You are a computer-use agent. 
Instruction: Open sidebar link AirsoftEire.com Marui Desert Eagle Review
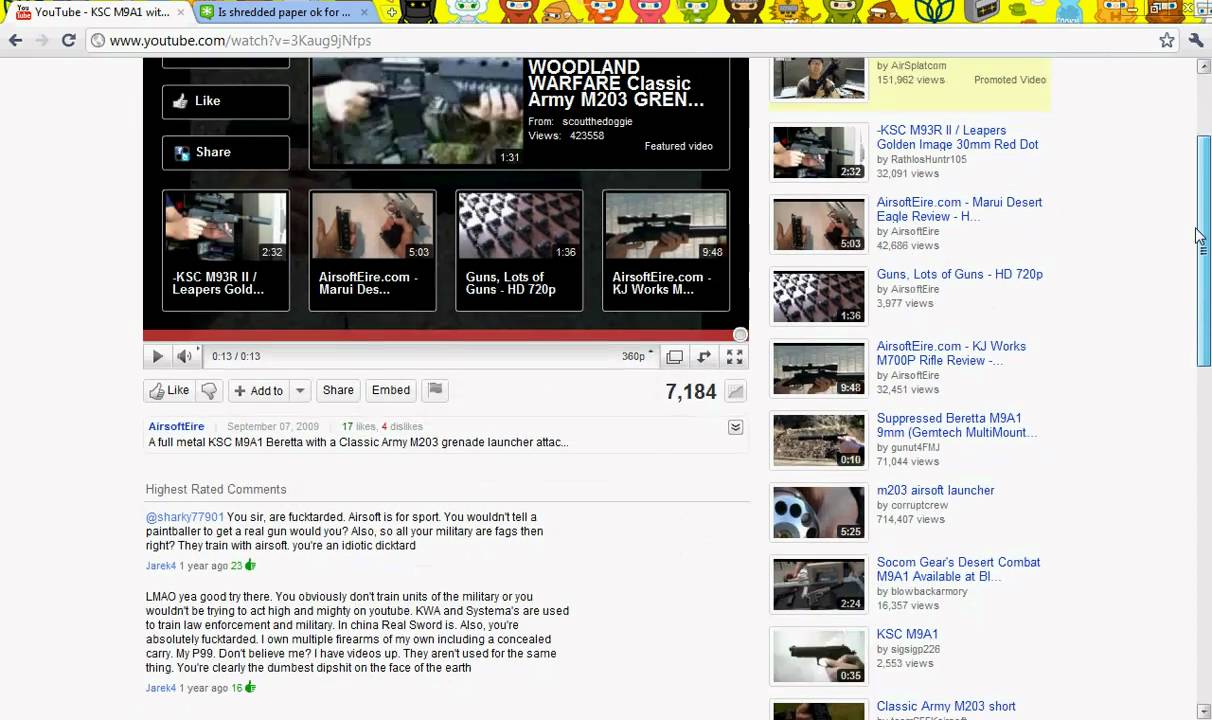tap(959, 209)
